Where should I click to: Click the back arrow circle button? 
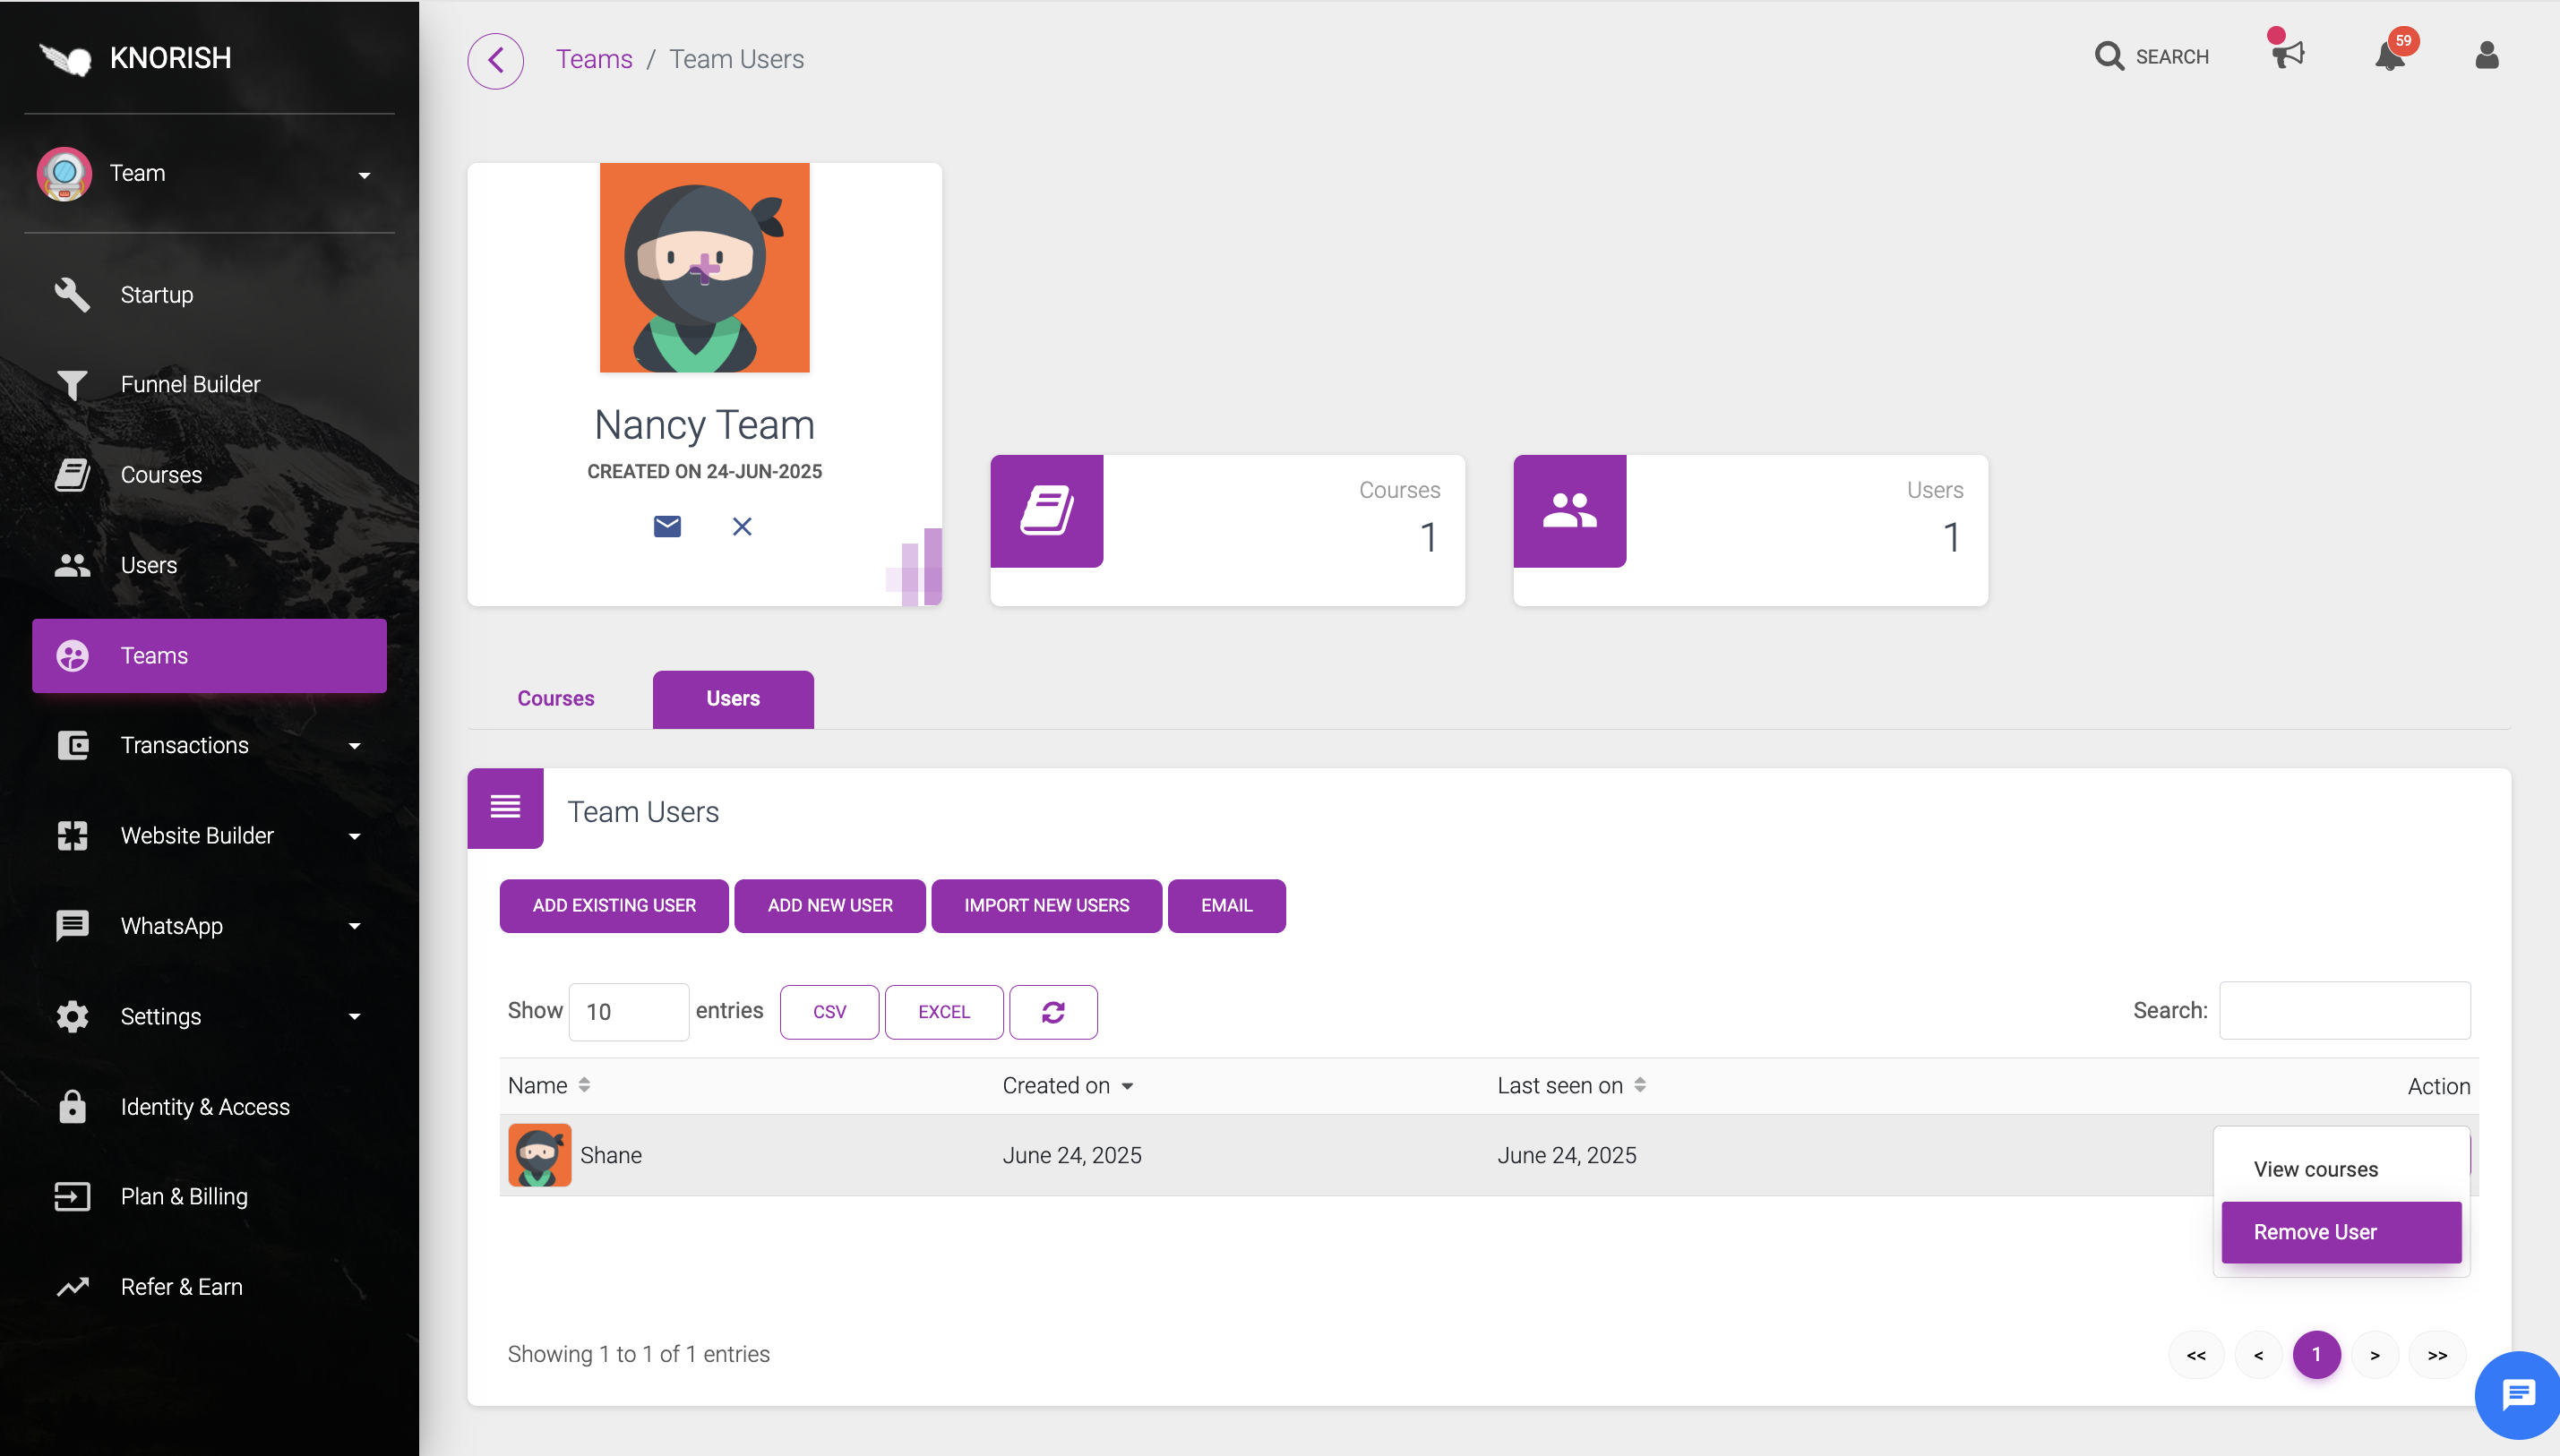[x=495, y=60]
